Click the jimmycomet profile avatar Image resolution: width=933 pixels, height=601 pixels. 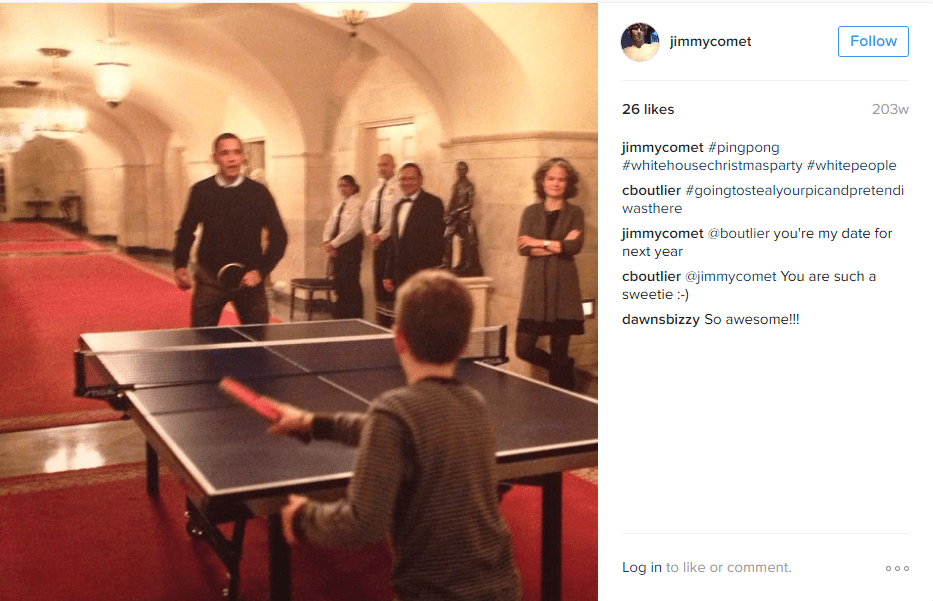click(x=640, y=42)
